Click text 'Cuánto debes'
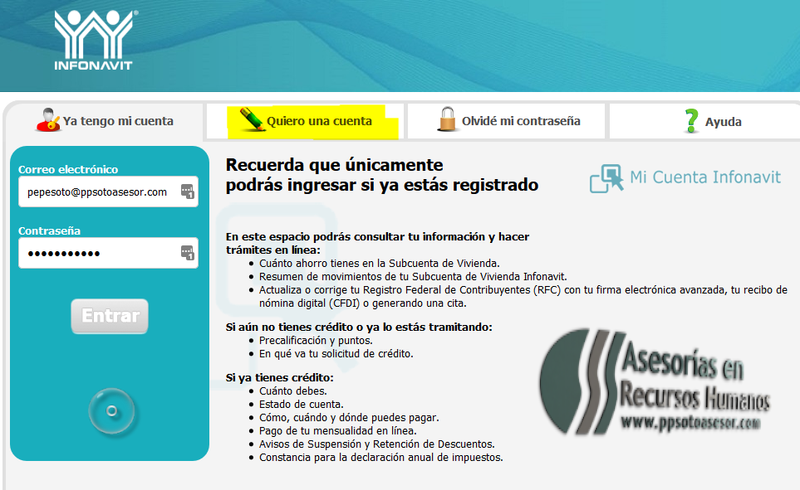The height and width of the screenshot is (490, 800). (293, 391)
